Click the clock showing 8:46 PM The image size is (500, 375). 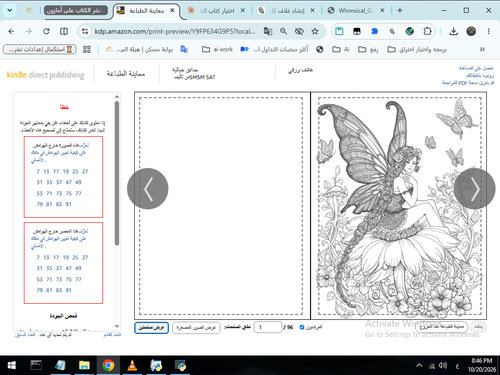point(481,361)
